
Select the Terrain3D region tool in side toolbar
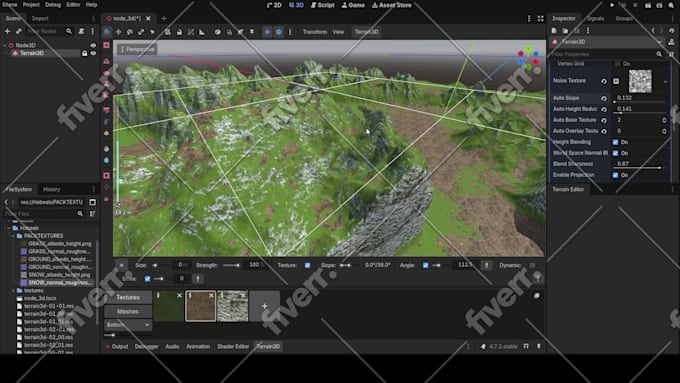107,45
